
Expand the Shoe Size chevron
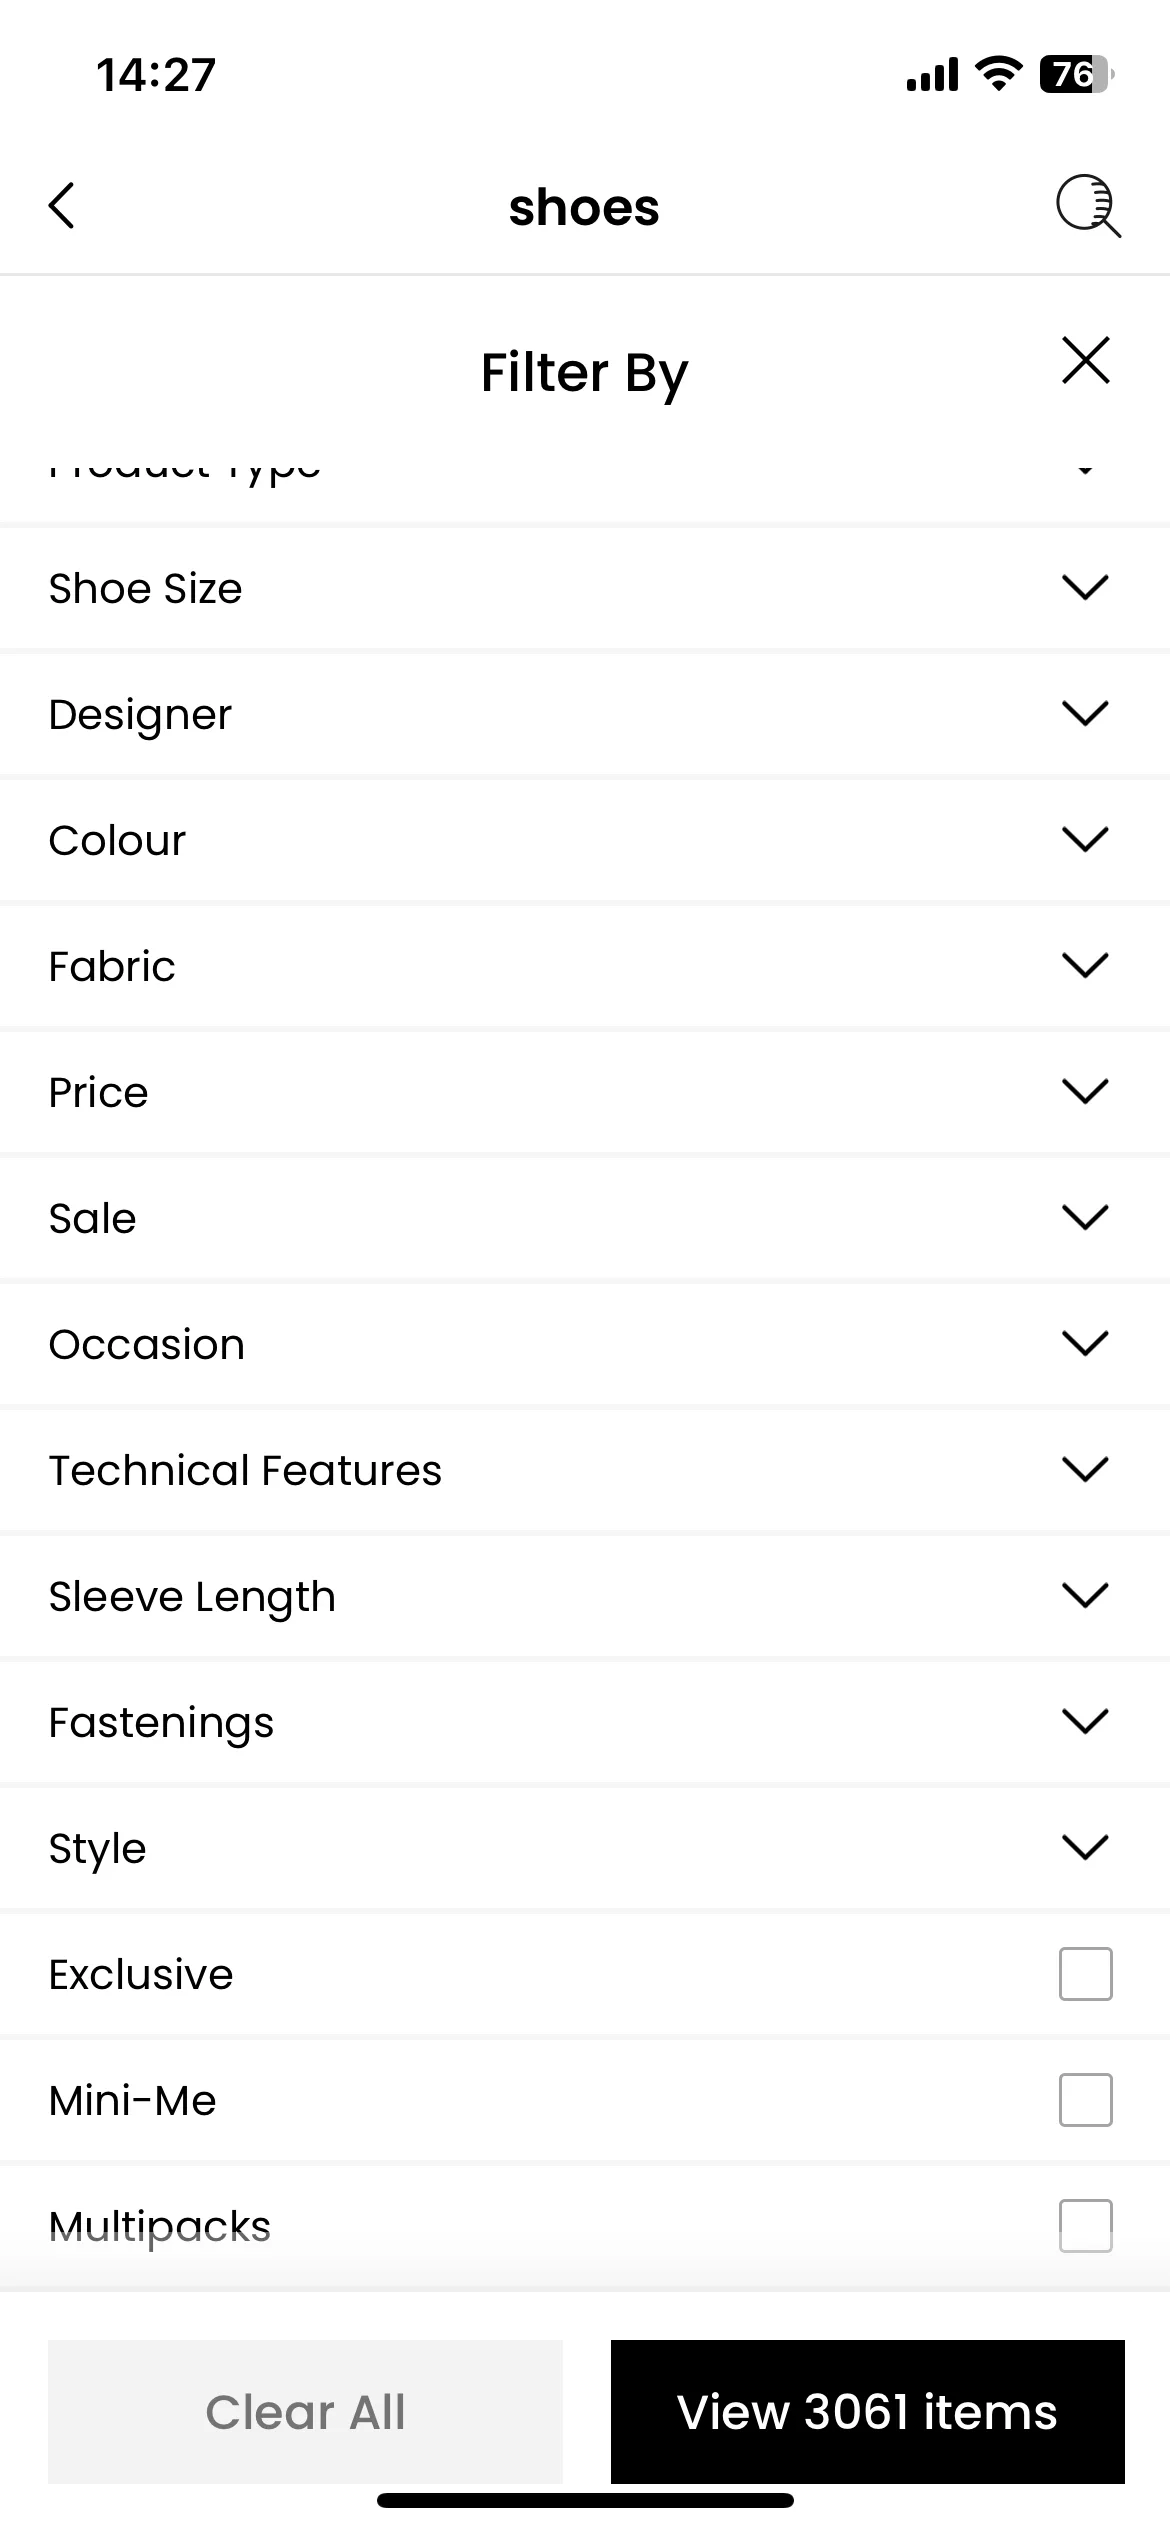click(1086, 587)
